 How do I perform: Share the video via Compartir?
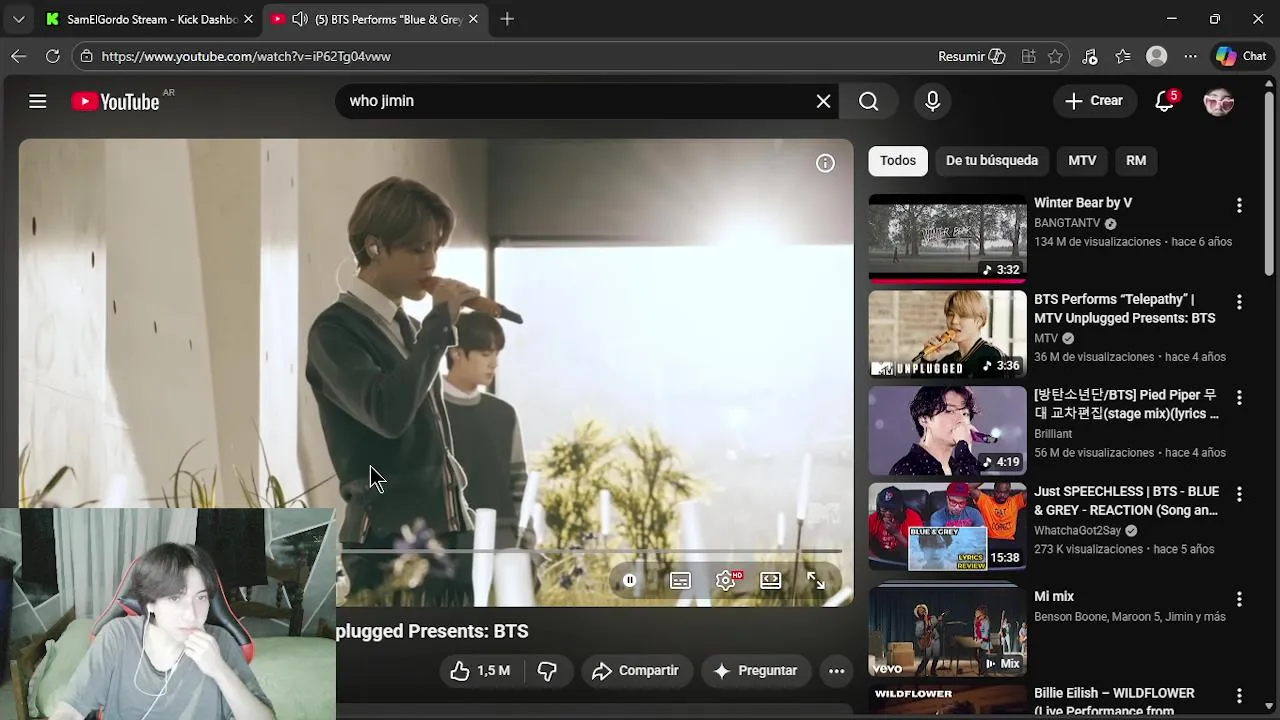635,671
